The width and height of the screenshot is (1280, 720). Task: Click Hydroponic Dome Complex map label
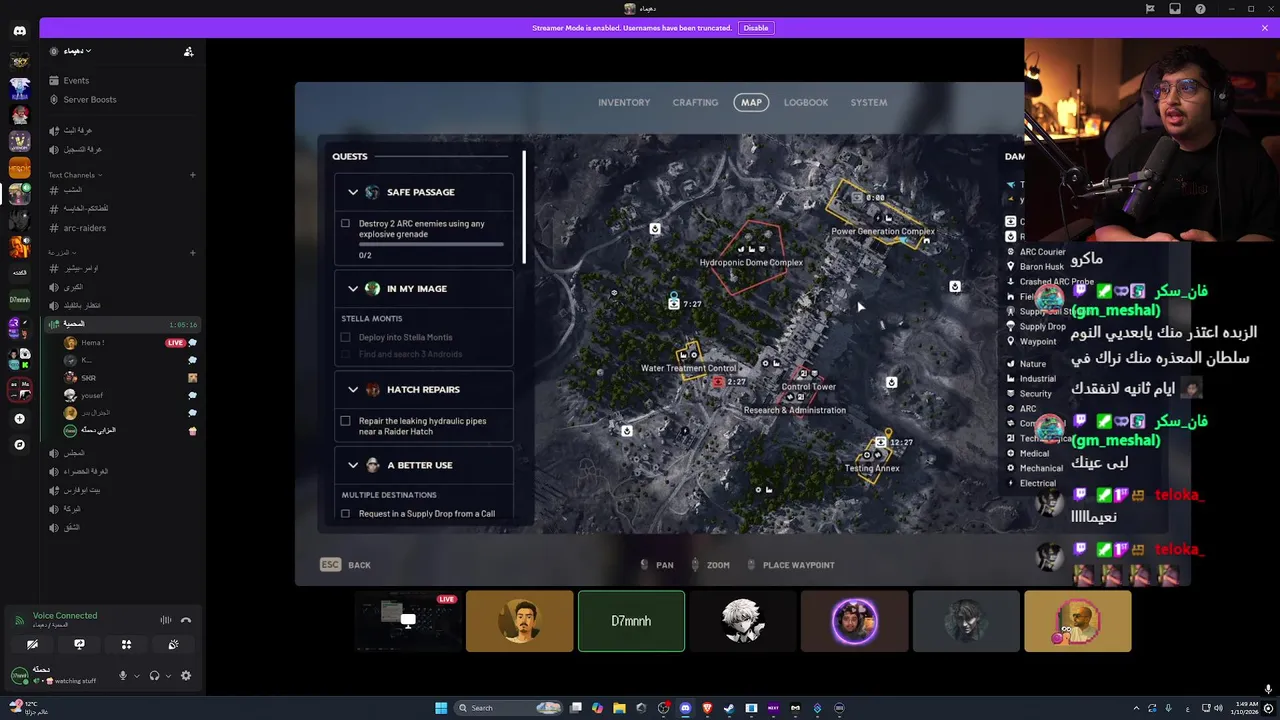(x=751, y=263)
